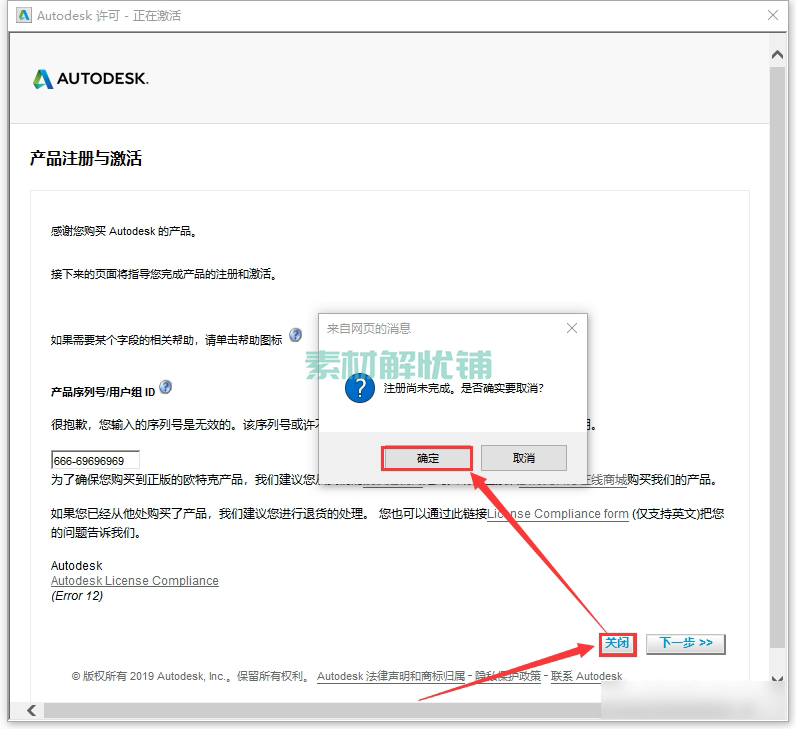Click the serial number field showing 666-69696969
Viewport: 796px width, 729px height.
pyautogui.click(x=95, y=460)
